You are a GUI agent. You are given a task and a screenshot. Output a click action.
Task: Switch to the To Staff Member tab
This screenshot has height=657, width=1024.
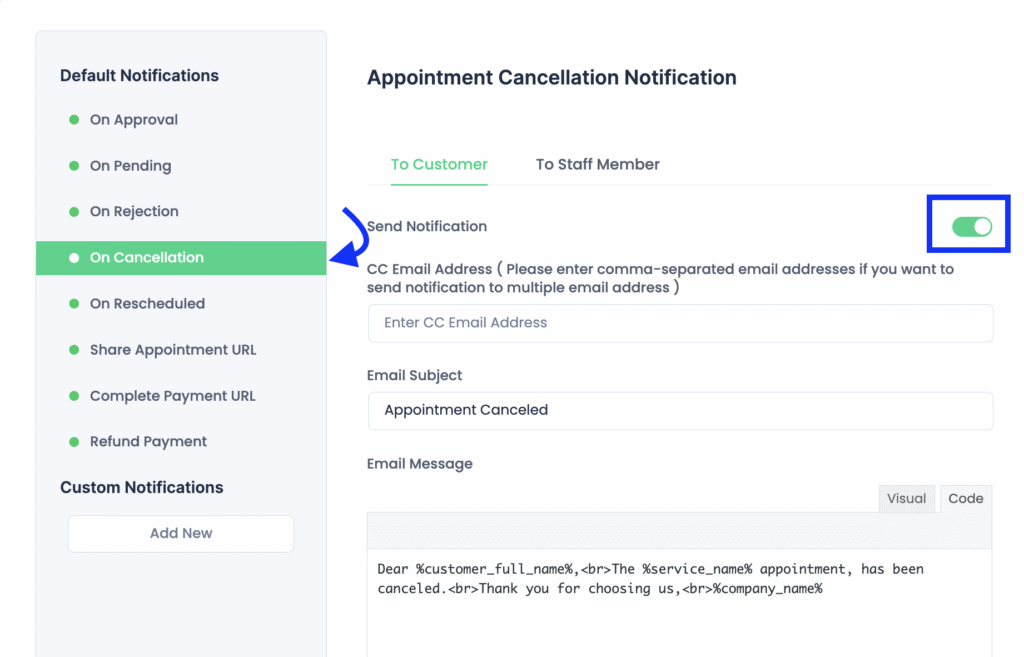[x=598, y=164]
